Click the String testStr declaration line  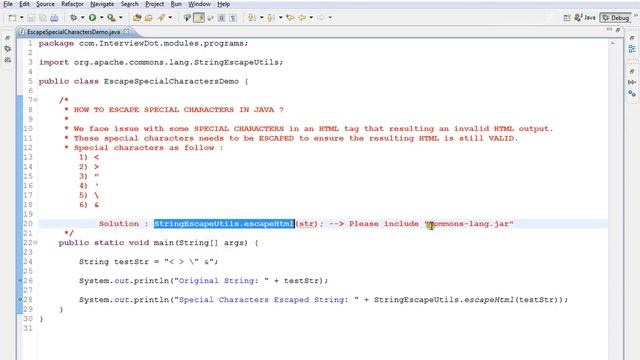pos(149,262)
